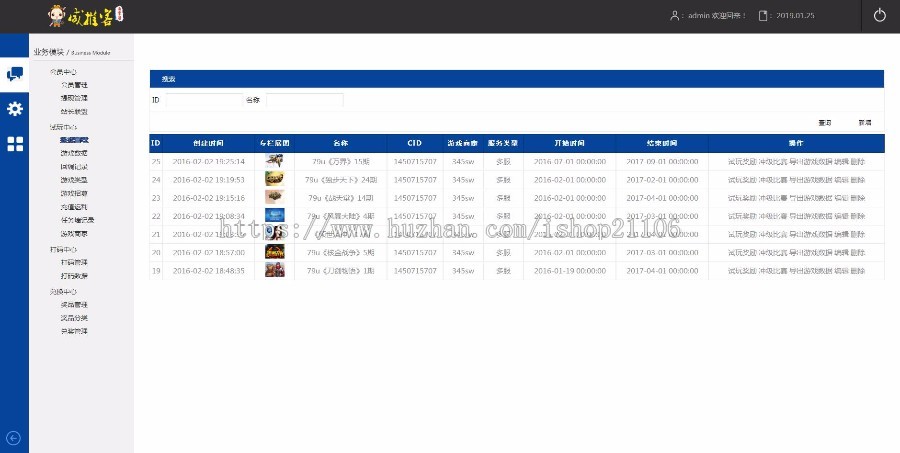900x453 pixels.
Task: Focus the 名称 search input field
Action: coord(305,100)
